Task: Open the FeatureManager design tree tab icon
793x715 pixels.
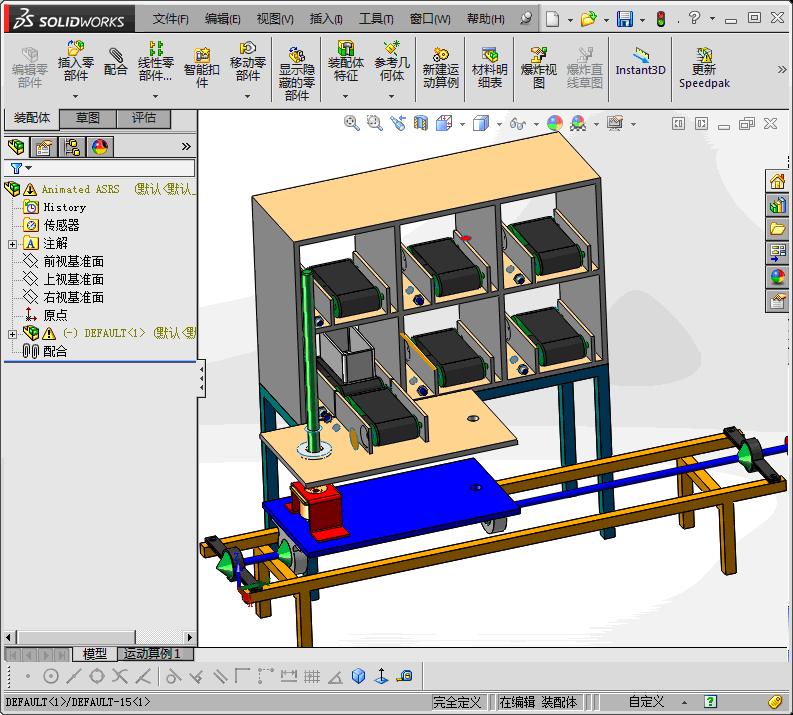Action: point(16,147)
